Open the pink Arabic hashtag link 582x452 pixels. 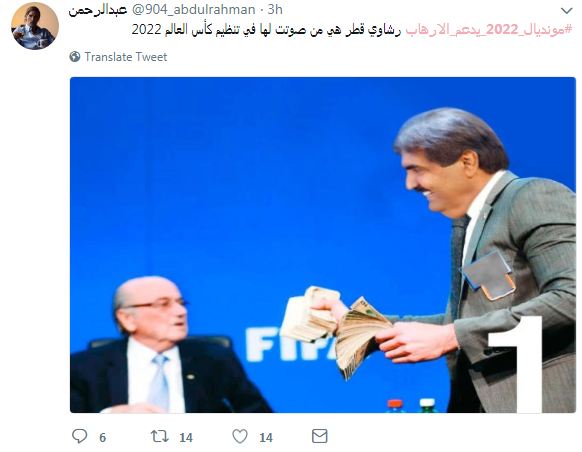pyautogui.click(x=489, y=29)
